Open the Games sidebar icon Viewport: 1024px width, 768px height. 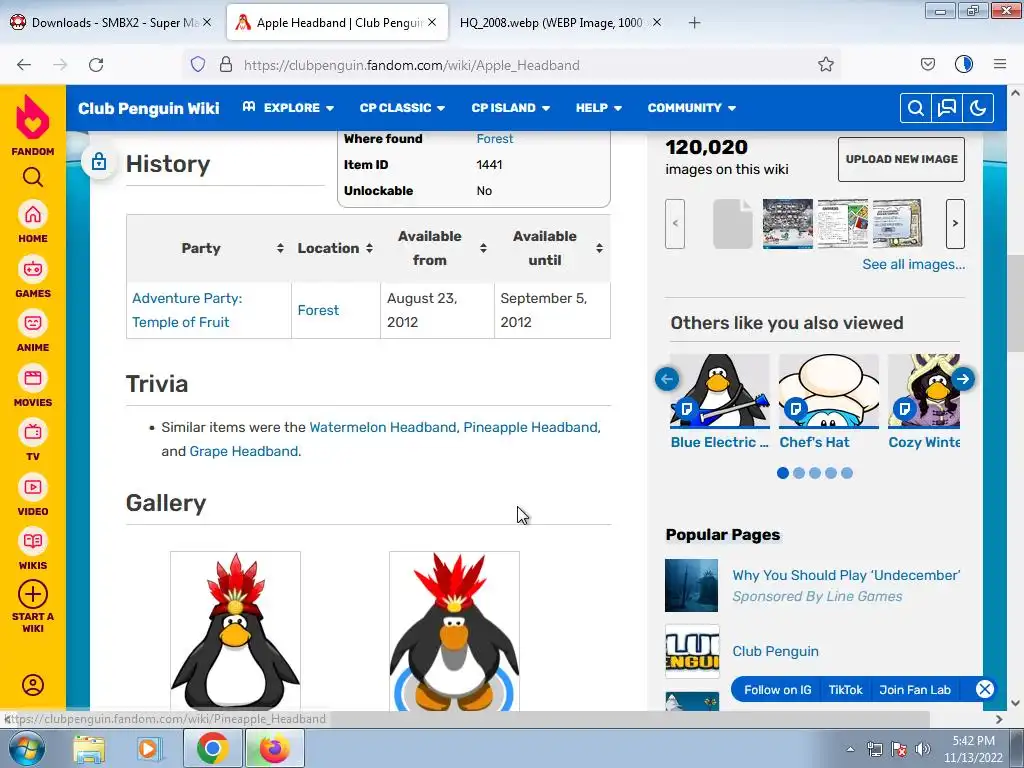pyautogui.click(x=33, y=269)
